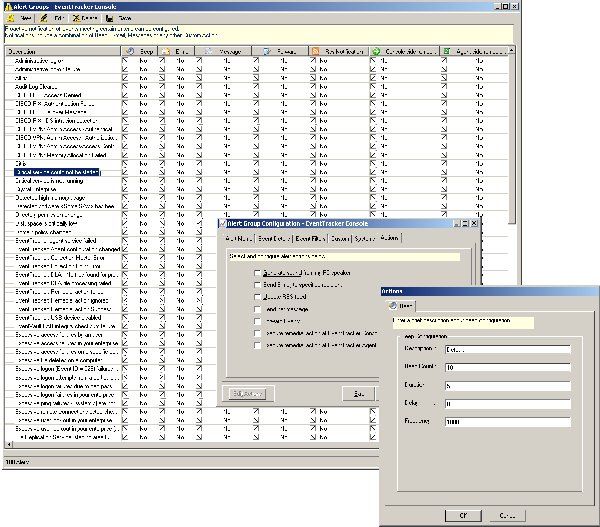Click the E-mail column header icon
600x527 pixels.
[x=166, y=51]
